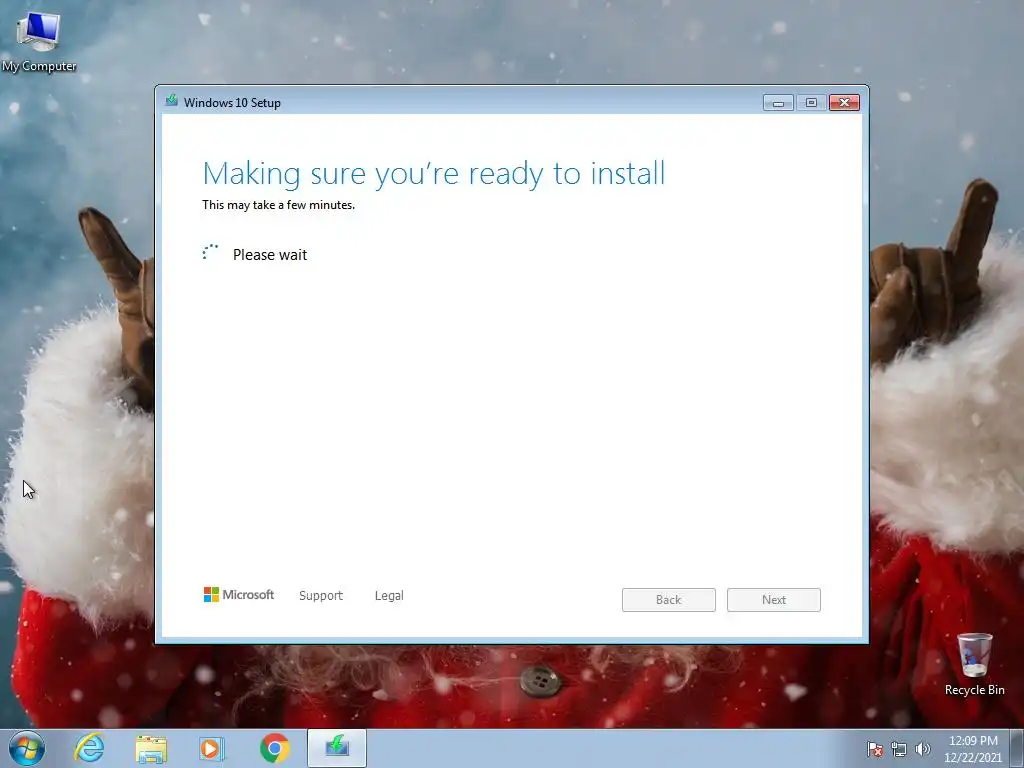Open the Legal link

[389, 596]
